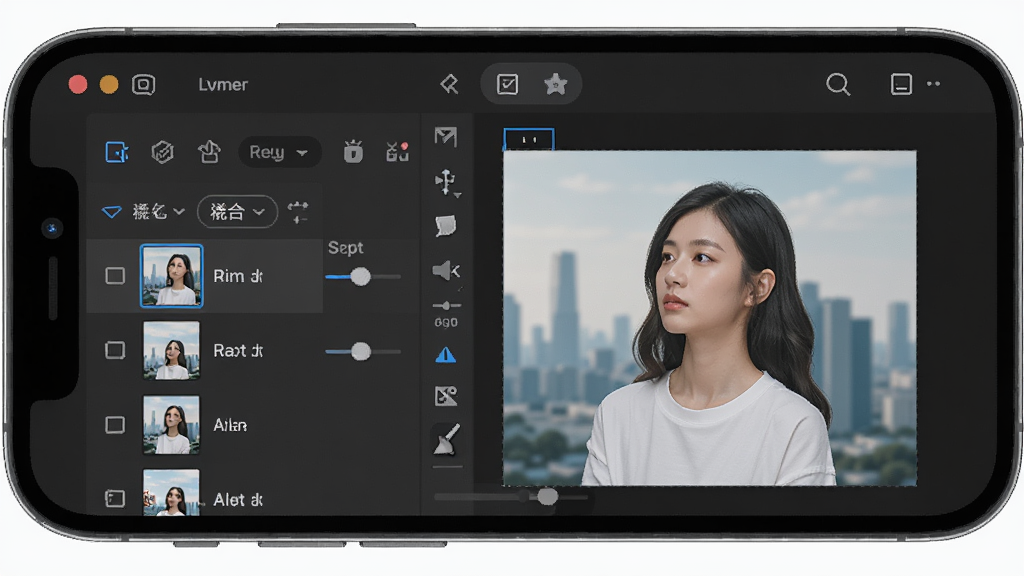Select the image crop tool icon
The width and height of the screenshot is (1024, 576).
[446, 396]
